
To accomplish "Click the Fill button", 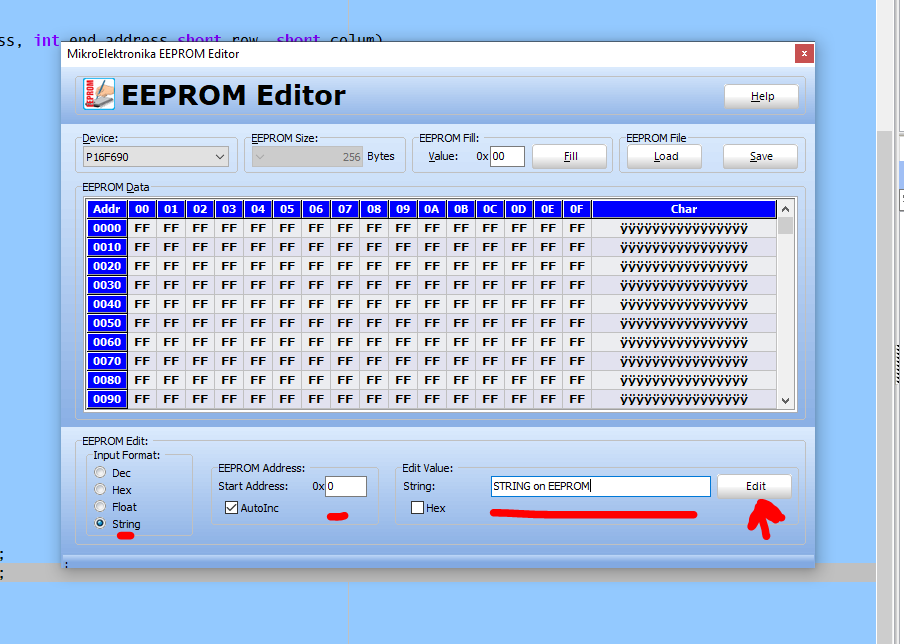I will (x=570, y=156).
